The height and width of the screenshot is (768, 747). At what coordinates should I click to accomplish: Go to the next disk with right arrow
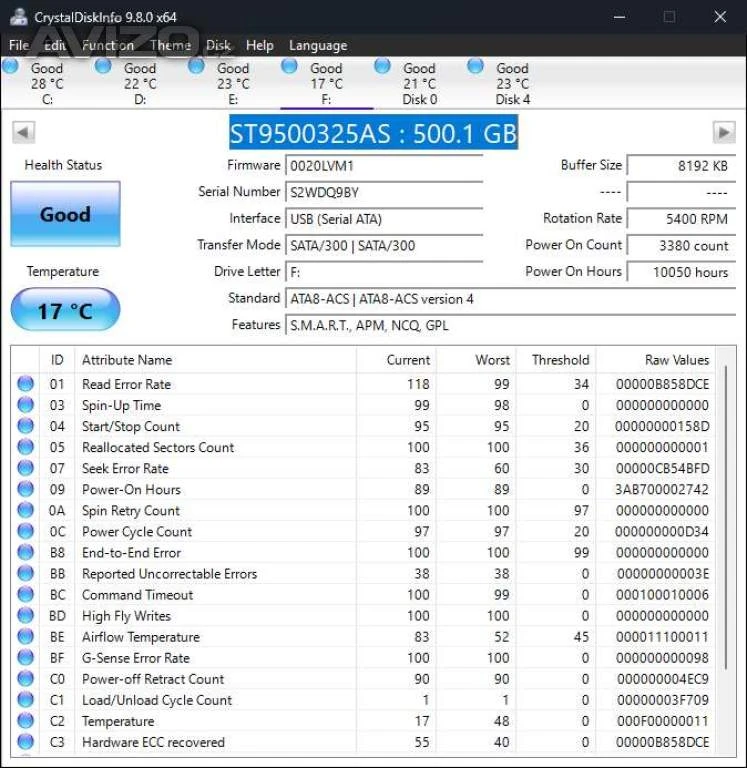723,132
